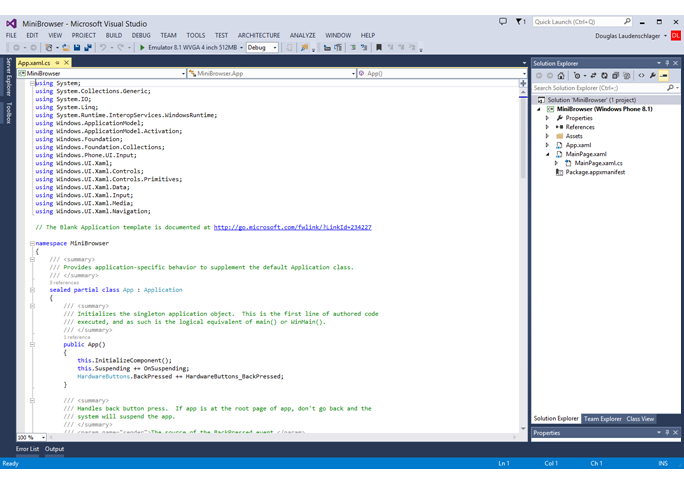Click the Douglas Laudenschlager account name
This screenshot has height=484, width=684.
[628, 36]
